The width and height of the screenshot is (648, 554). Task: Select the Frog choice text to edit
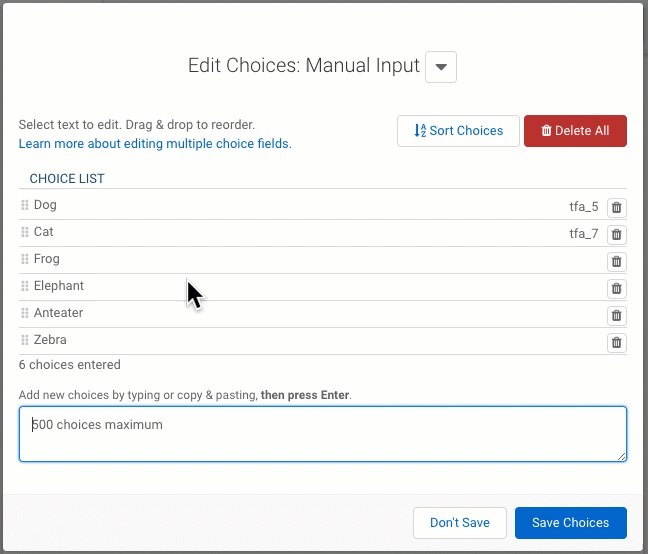[47, 259]
